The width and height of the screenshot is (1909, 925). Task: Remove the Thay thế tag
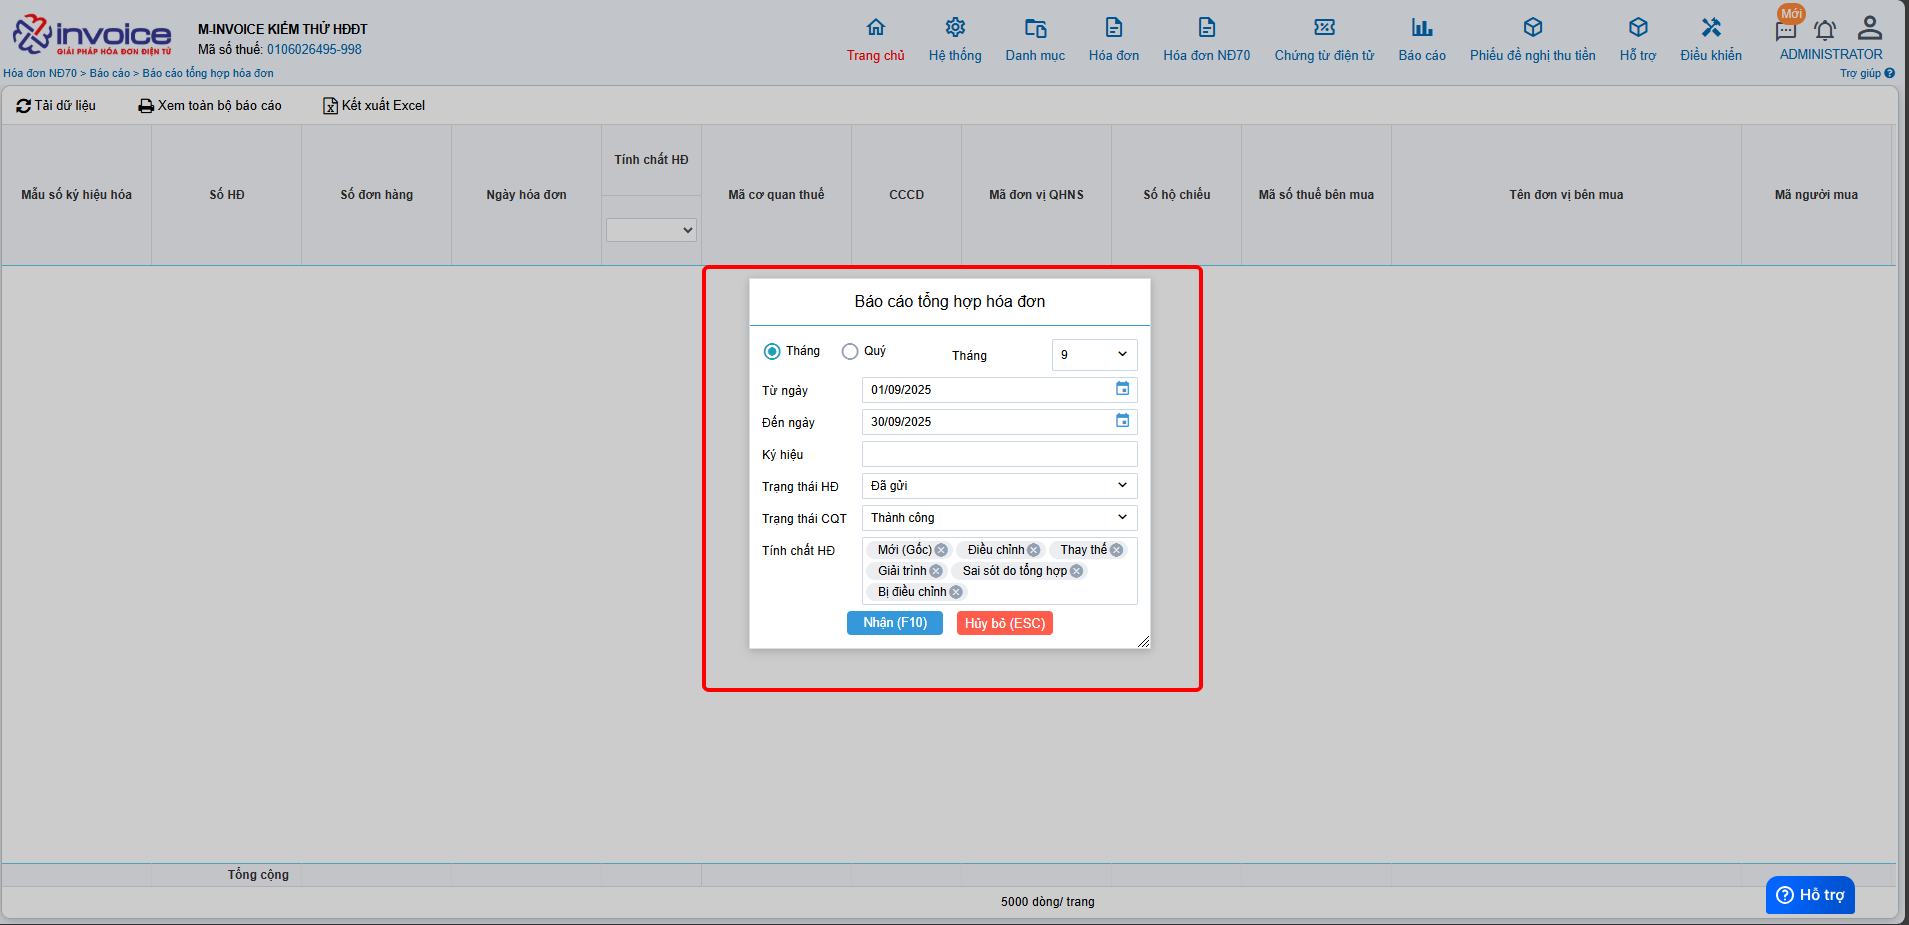click(1116, 550)
